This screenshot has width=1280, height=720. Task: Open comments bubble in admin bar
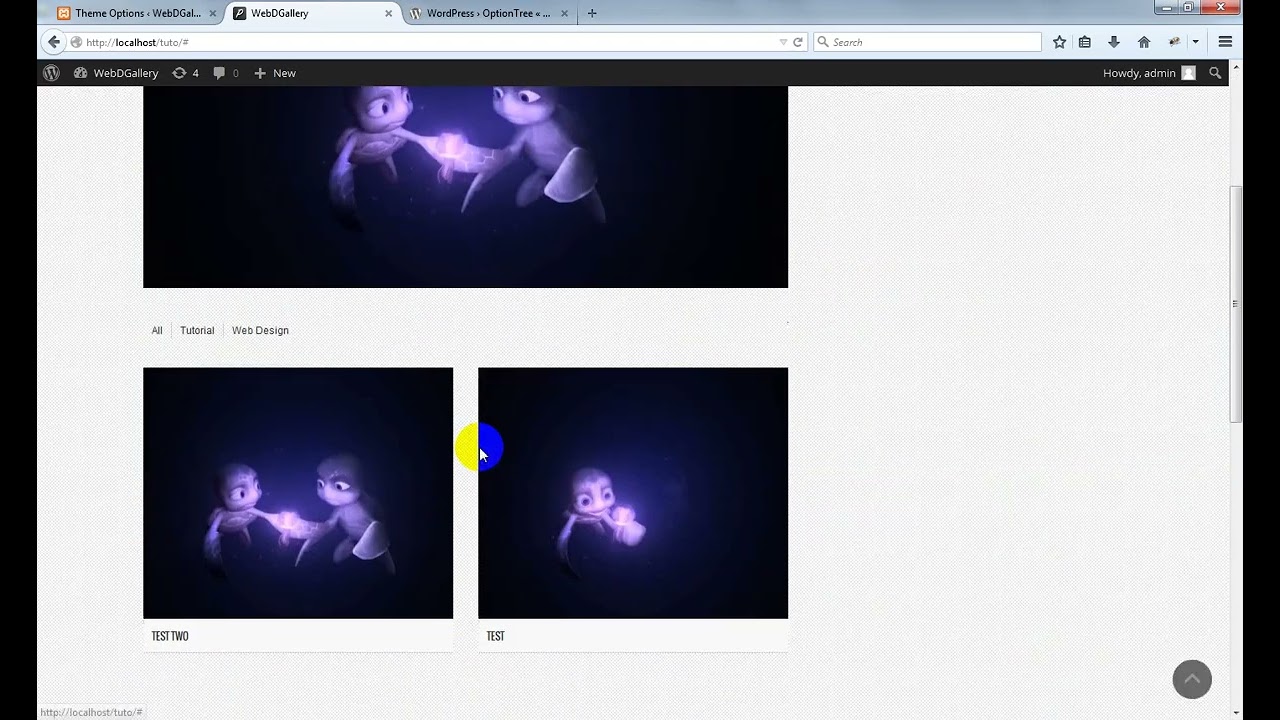226,73
